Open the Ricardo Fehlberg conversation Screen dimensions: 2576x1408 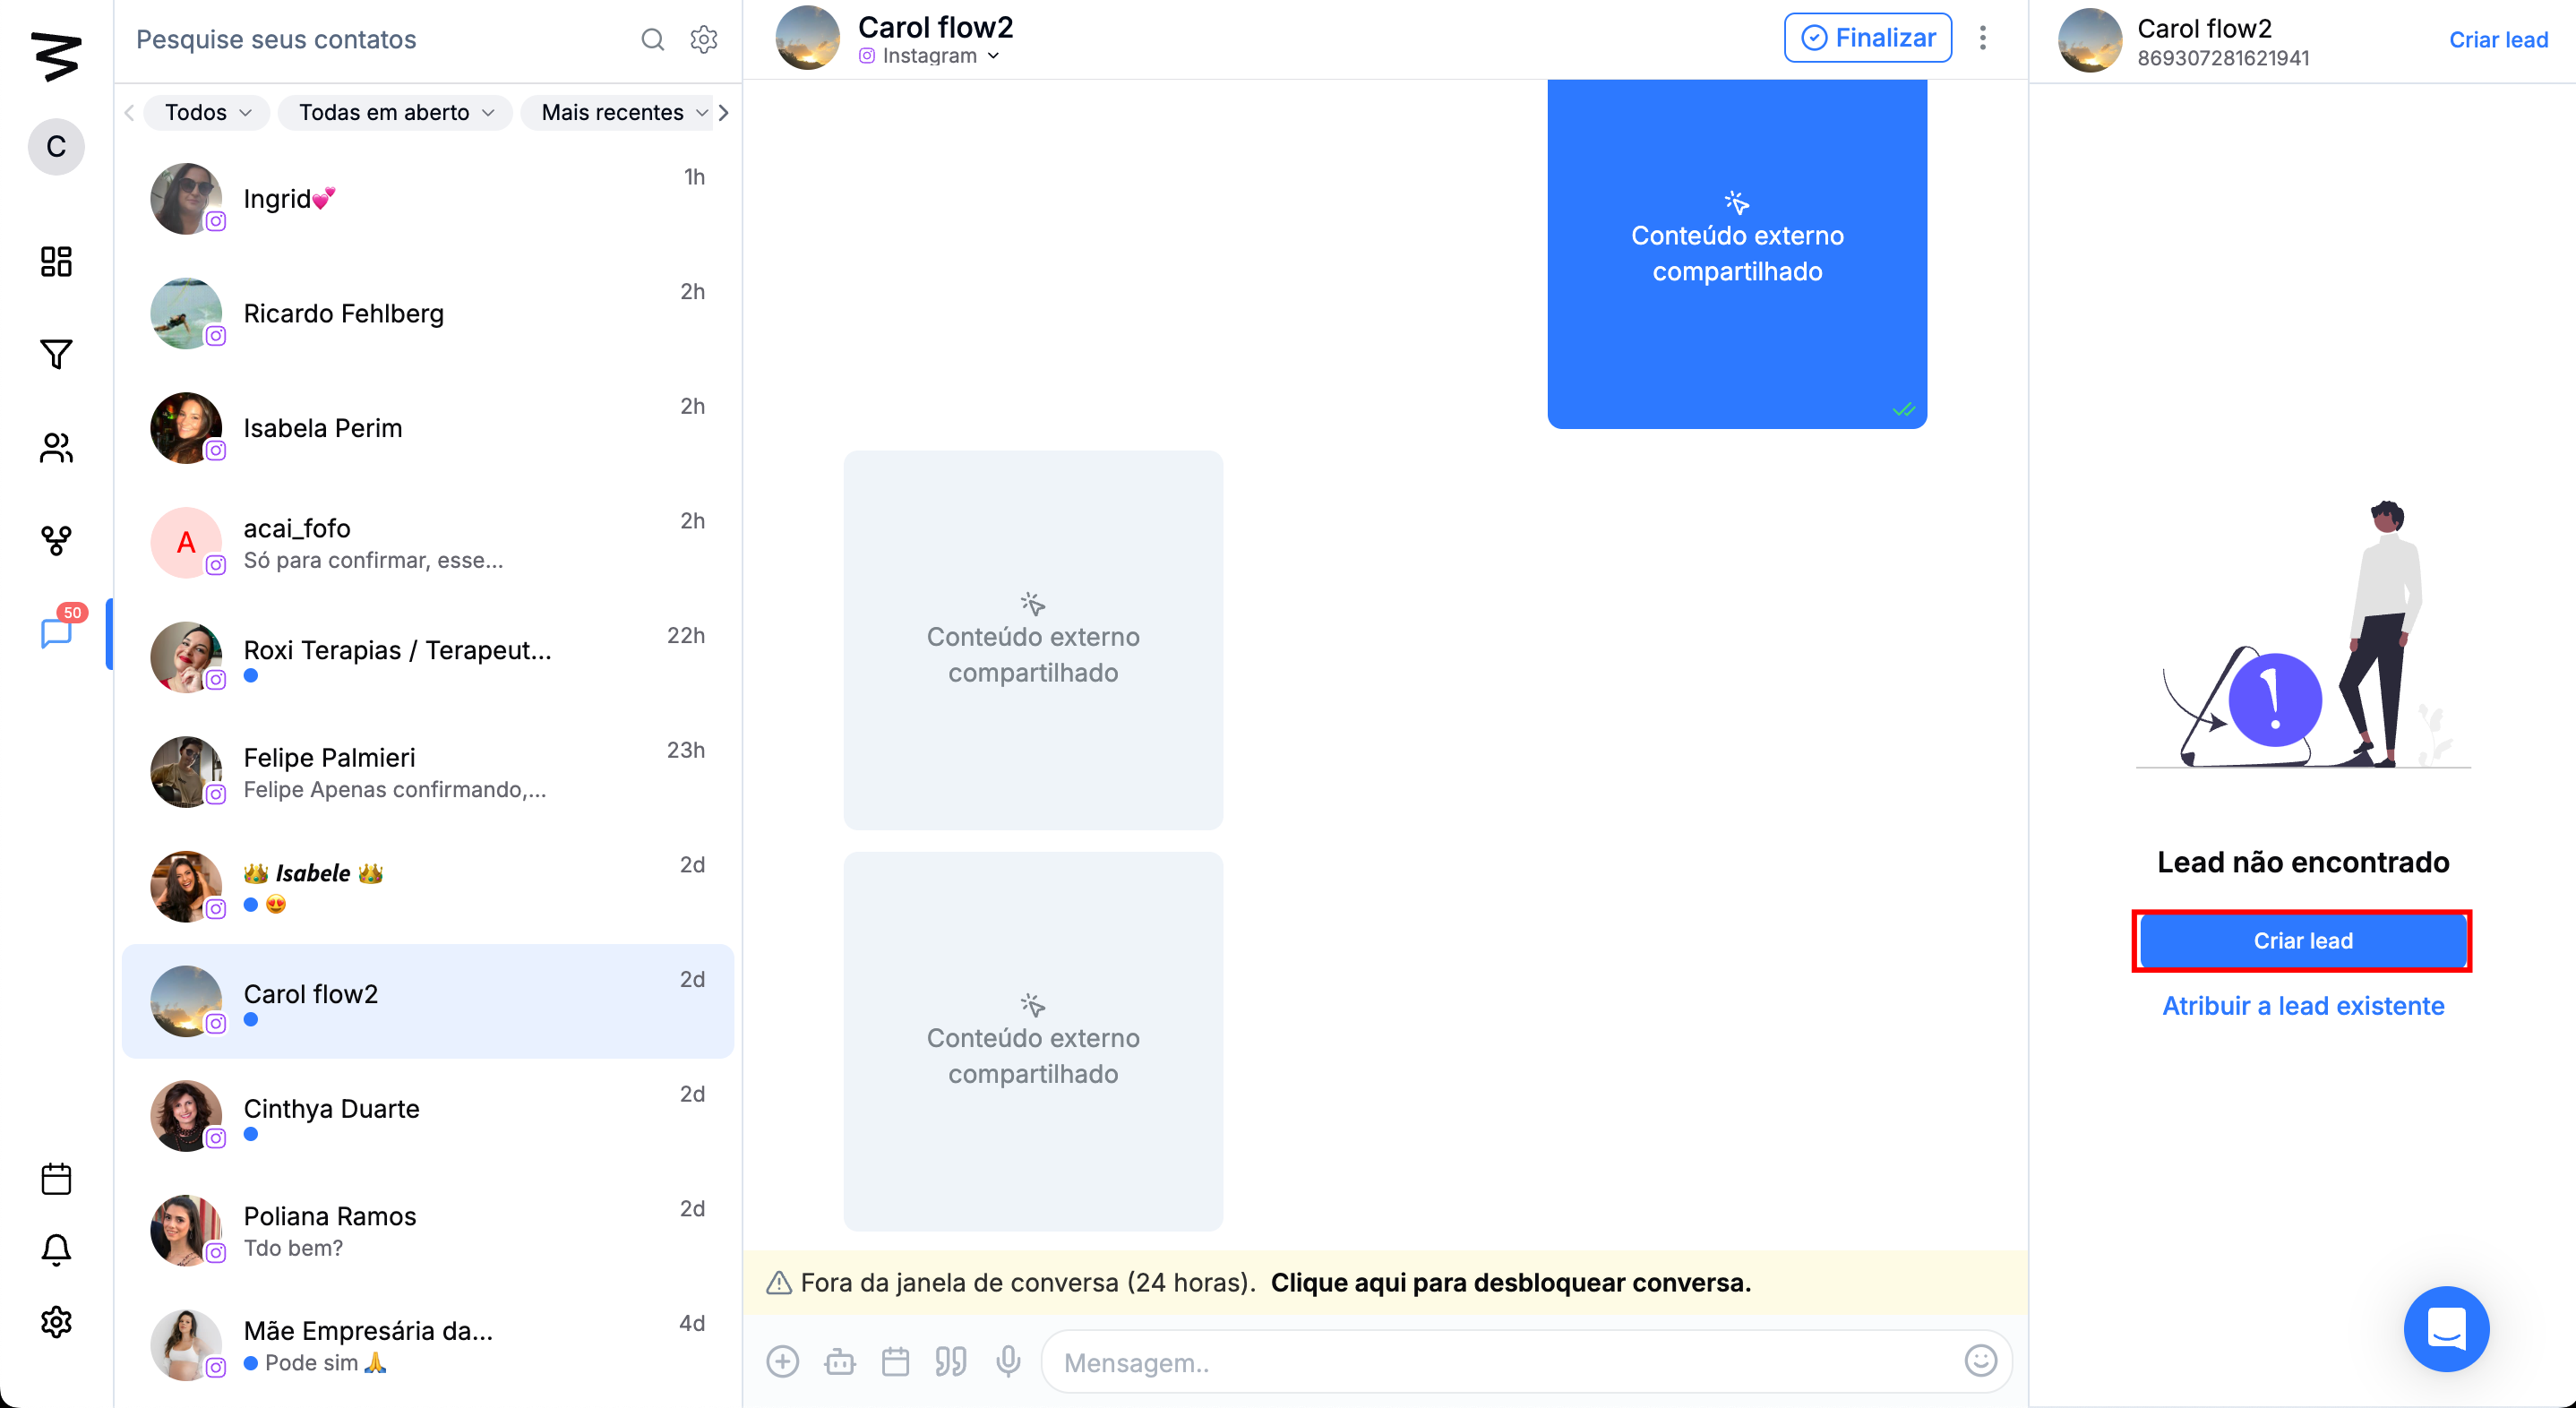pyautogui.click(x=427, y=313)
